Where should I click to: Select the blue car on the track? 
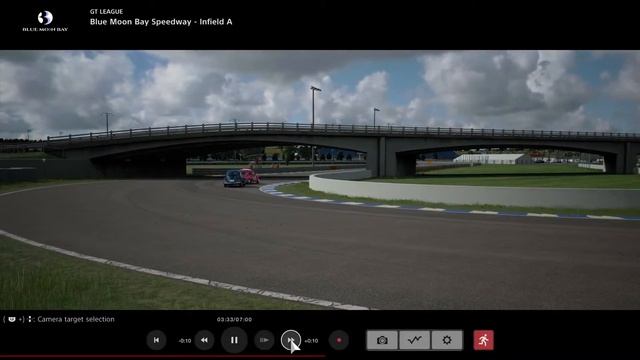tap(234, 178)
